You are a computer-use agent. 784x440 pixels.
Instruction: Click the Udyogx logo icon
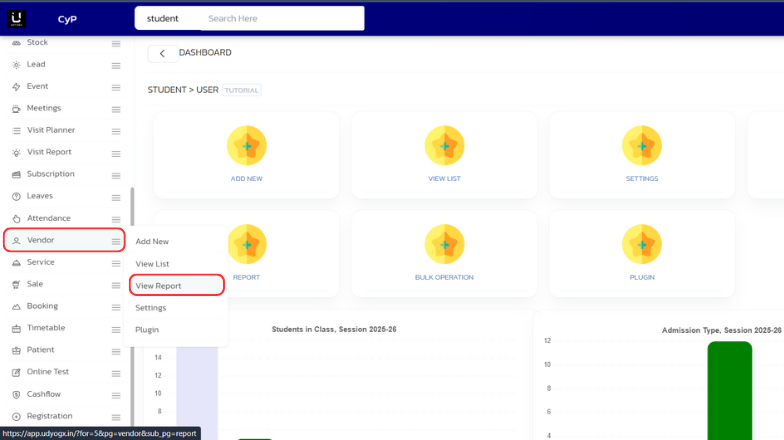tap(17, 17)
